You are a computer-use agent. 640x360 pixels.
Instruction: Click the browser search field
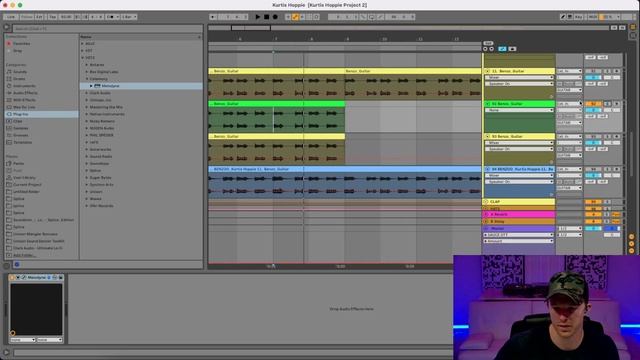pyautogui.click(x=107, y=29)
